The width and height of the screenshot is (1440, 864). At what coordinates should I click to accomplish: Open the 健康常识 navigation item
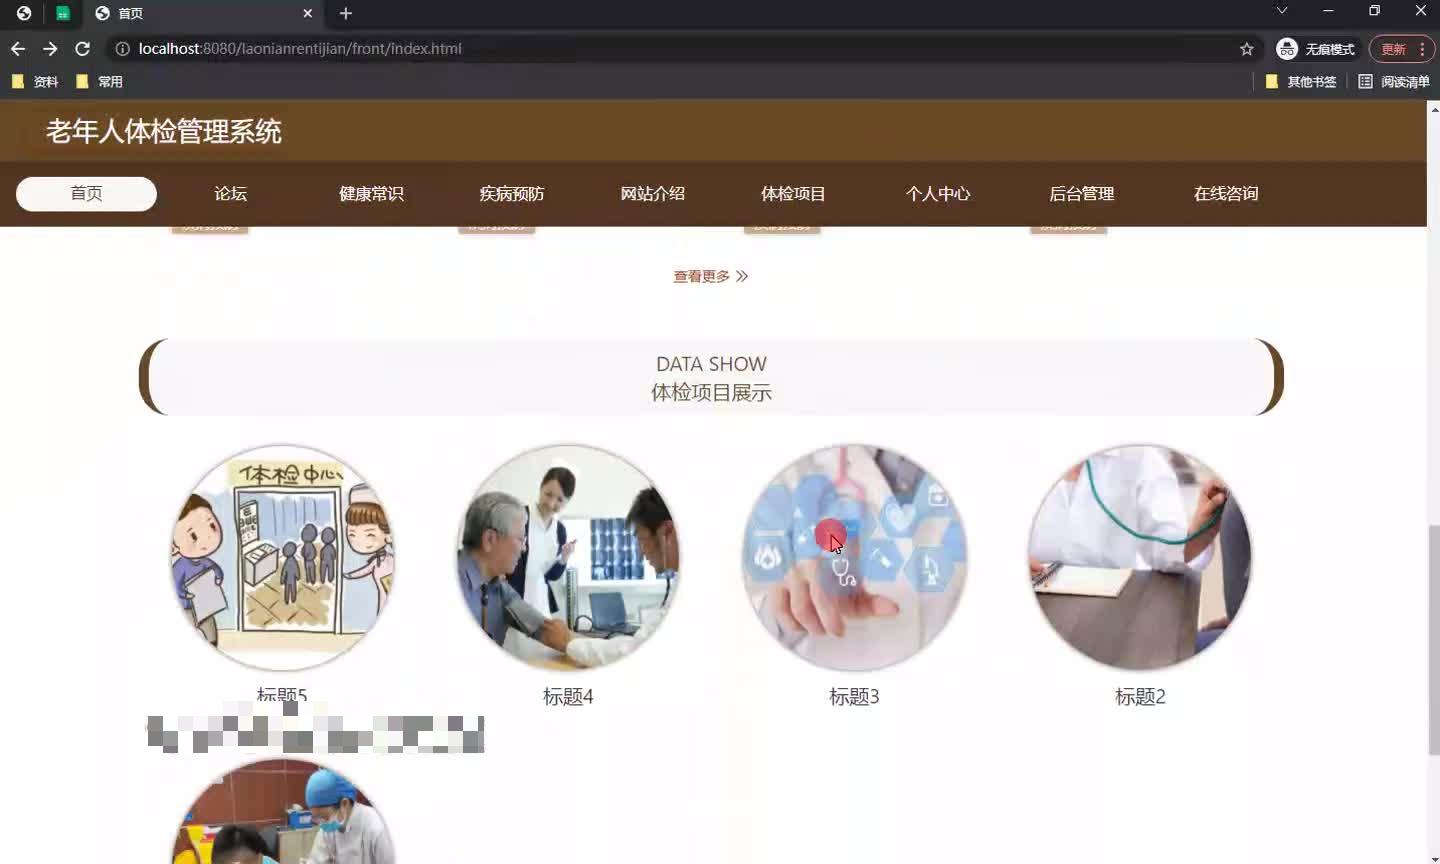(x=371, y=194)
